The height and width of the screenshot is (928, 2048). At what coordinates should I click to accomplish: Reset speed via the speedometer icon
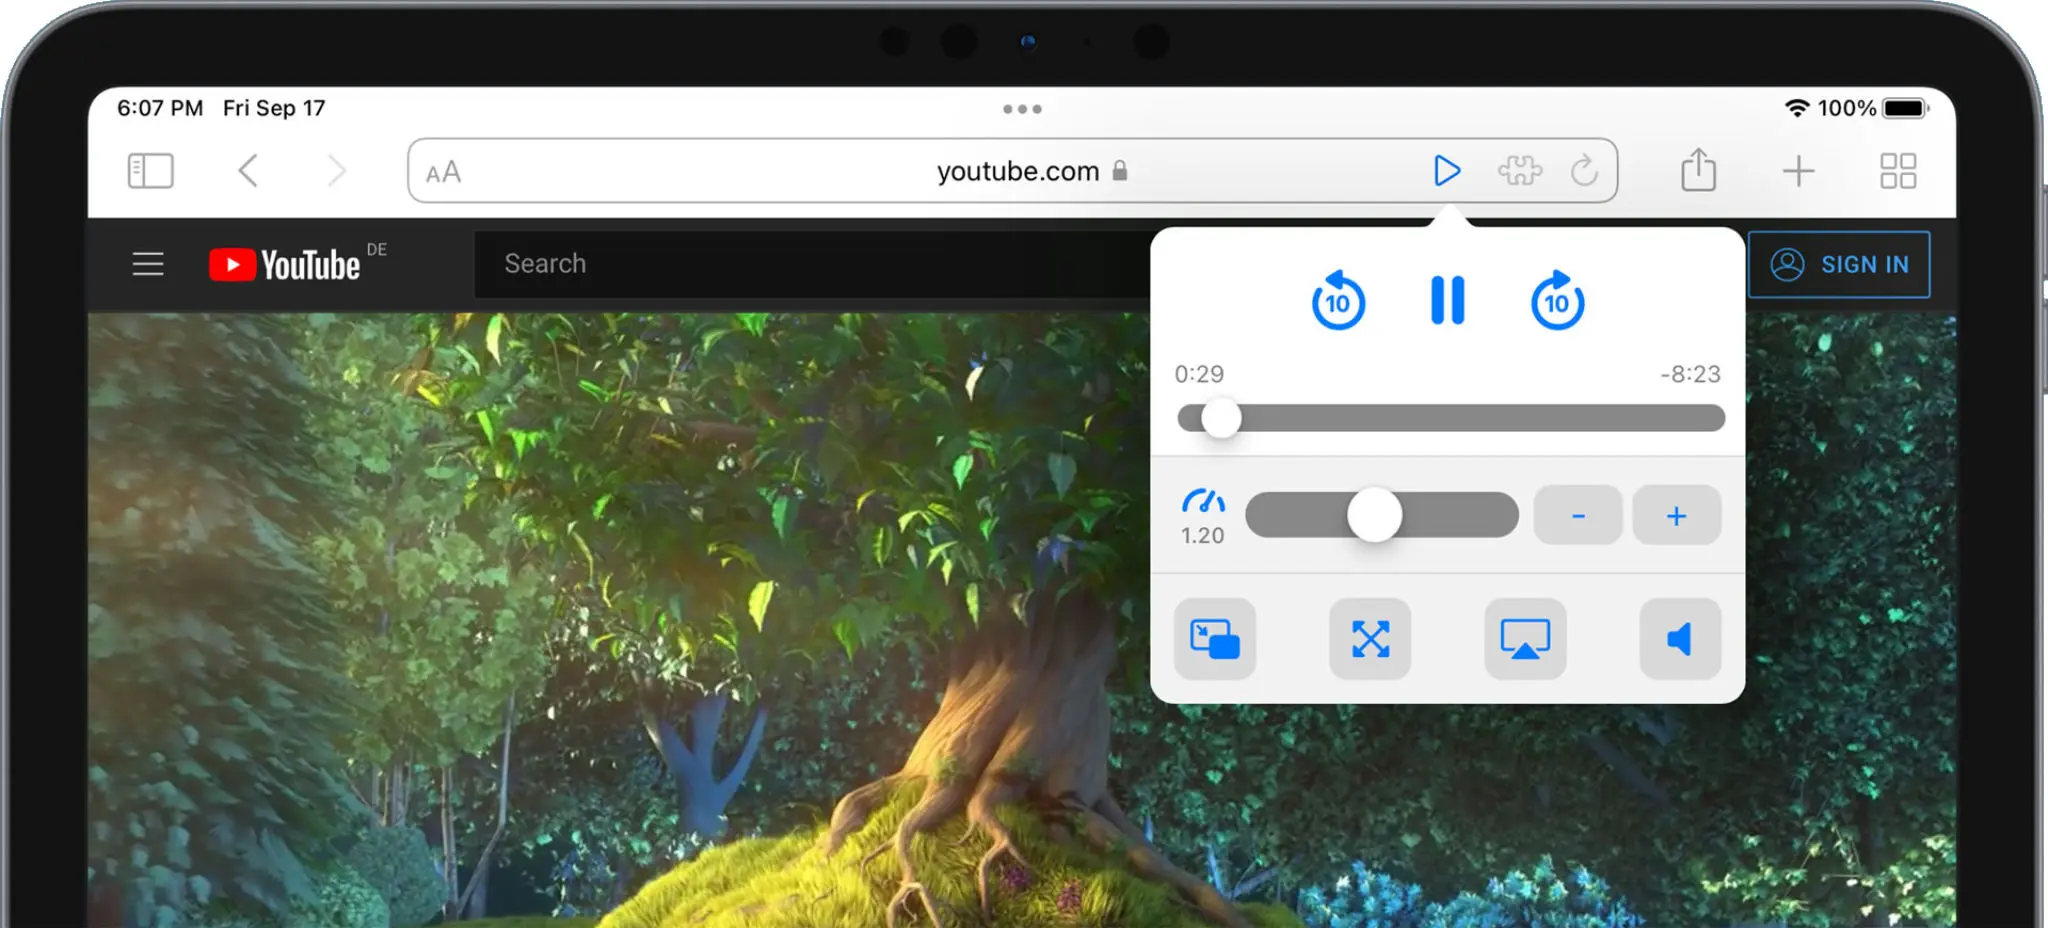[1203, 500]
